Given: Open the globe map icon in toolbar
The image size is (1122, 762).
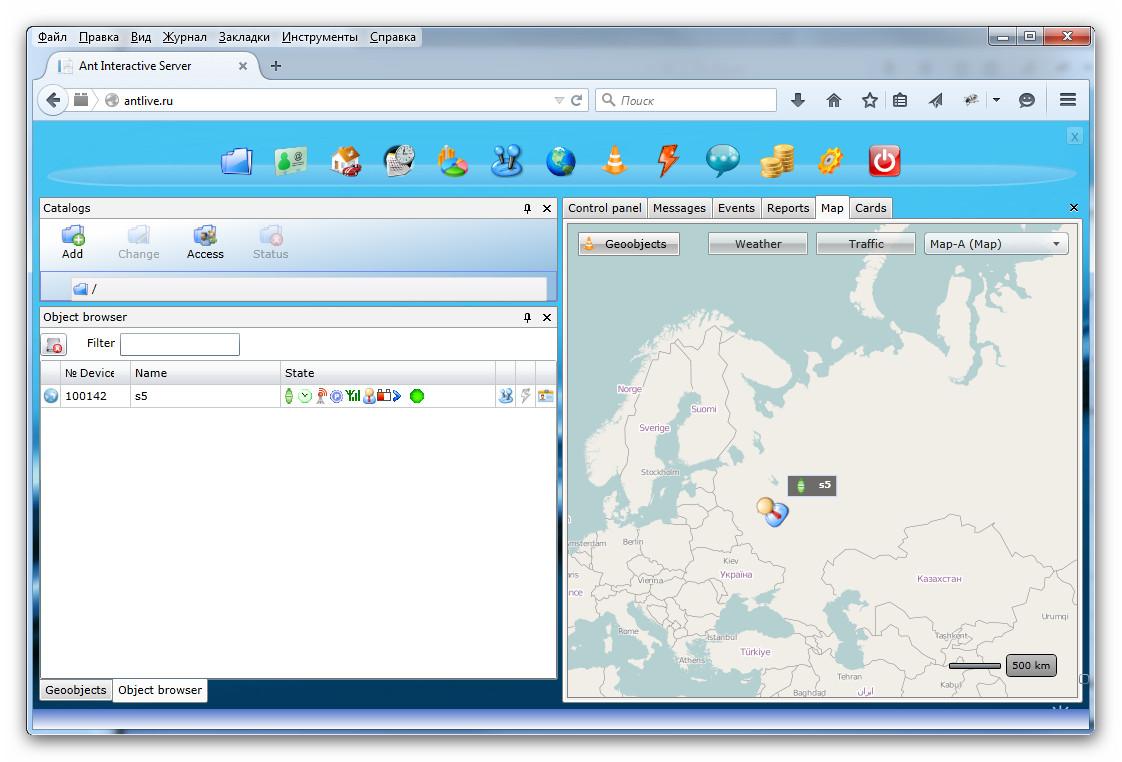Looking at the screenshot, I should [x=561, y=161].
